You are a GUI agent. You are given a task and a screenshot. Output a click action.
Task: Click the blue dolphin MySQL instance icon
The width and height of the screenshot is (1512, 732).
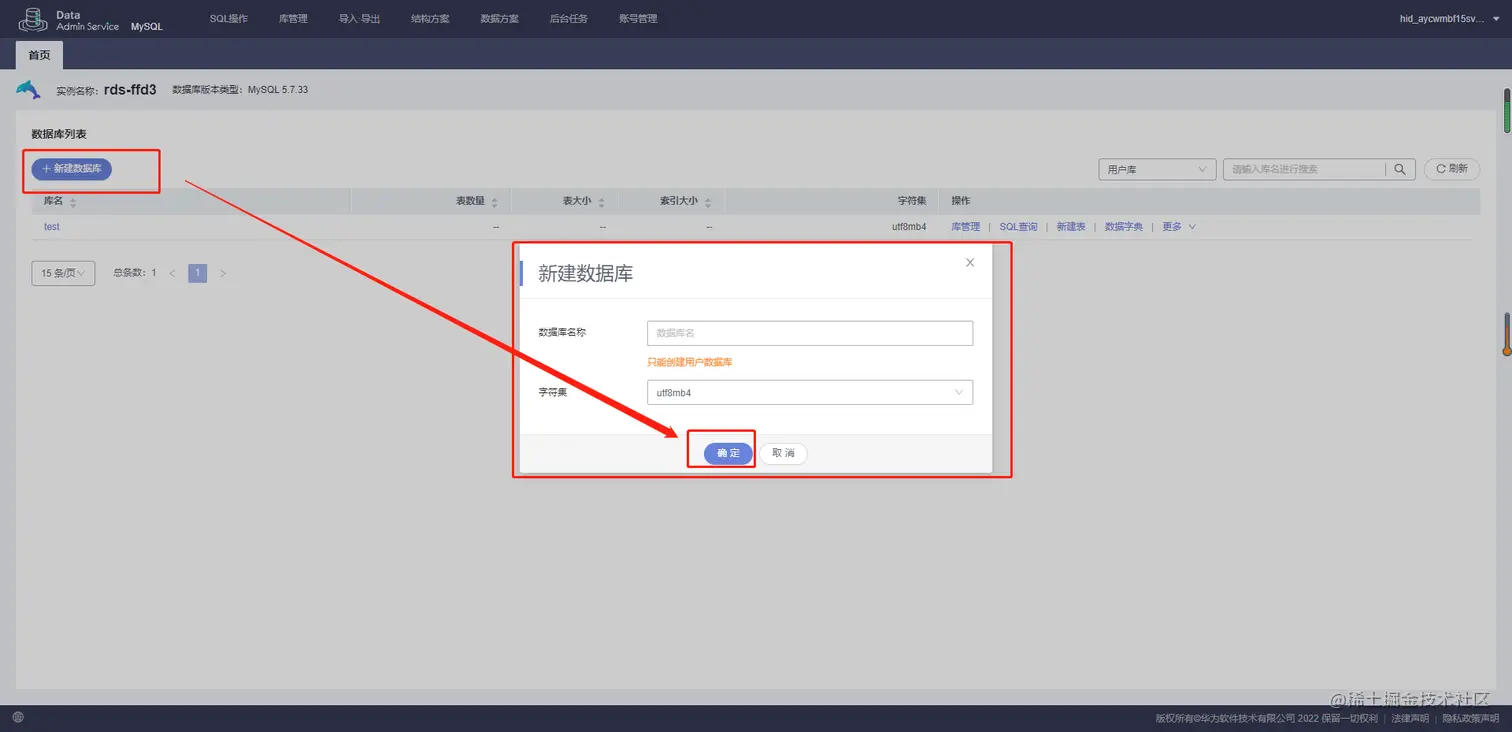pos(28,90)
